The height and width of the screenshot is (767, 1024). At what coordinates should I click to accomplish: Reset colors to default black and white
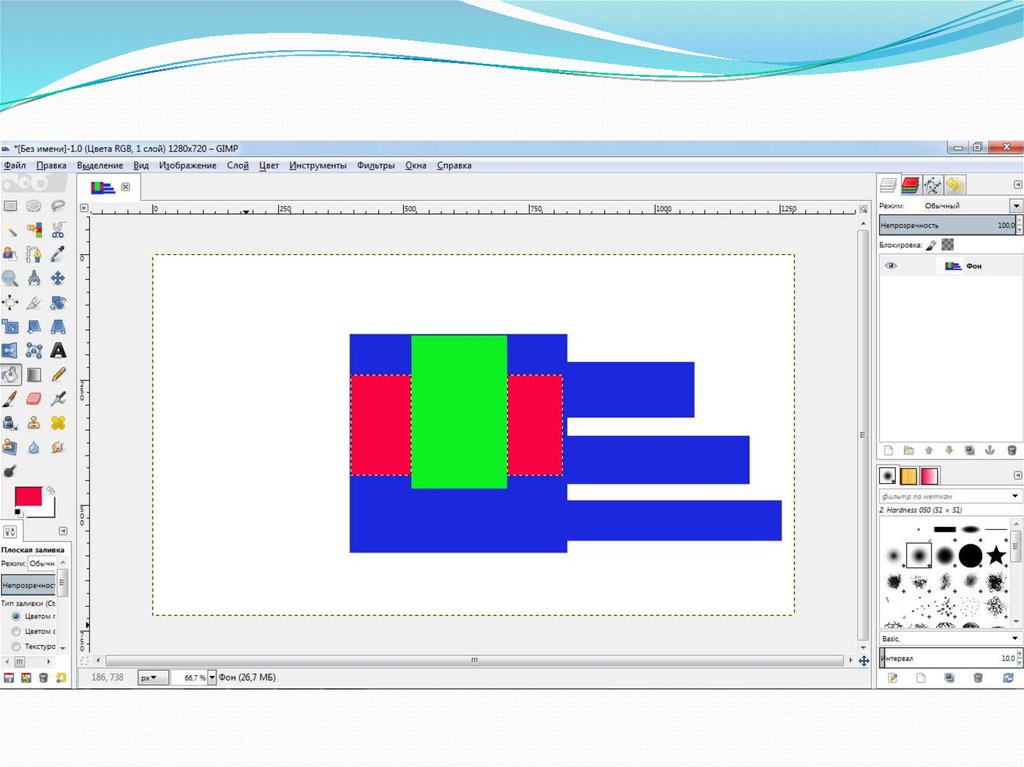[x=18, y=512]
